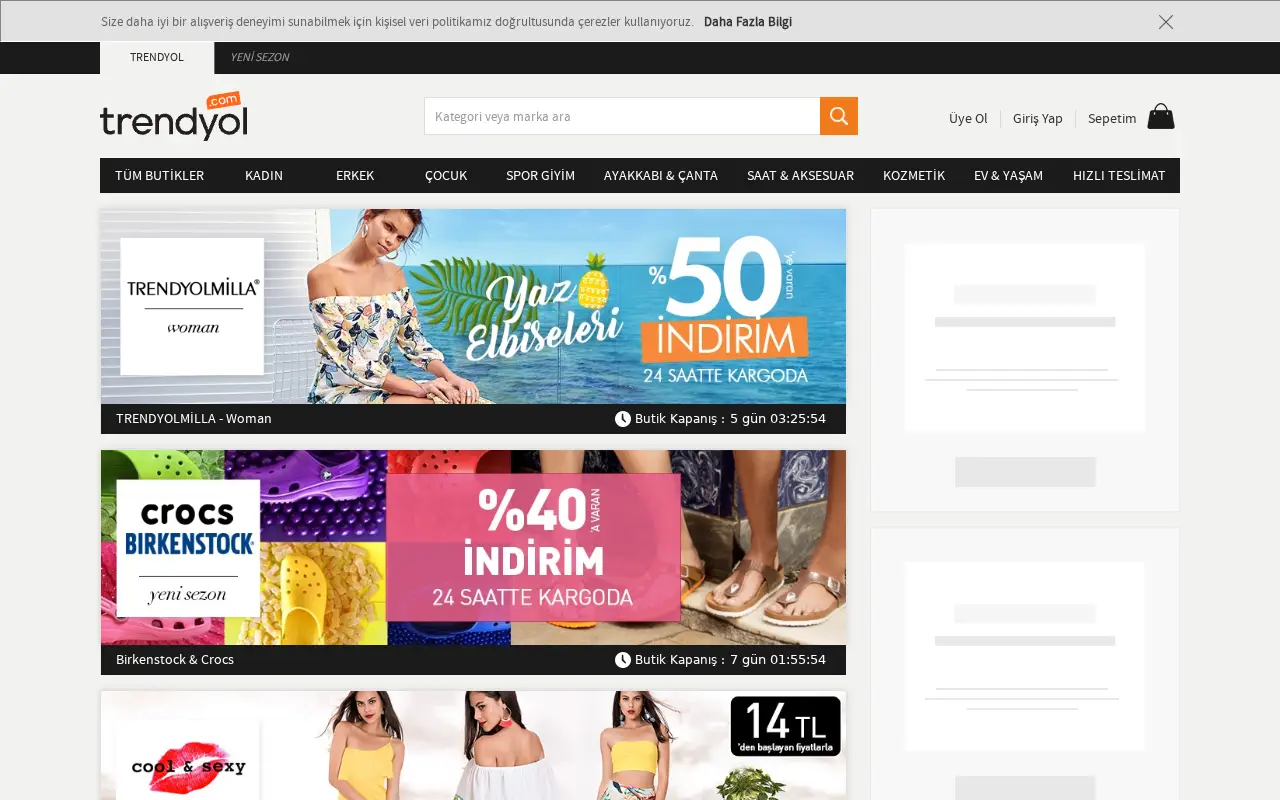This screenshot has height=800, width=1280.
Task: Expand the AYAKKABI & ÇANTA menu
Action: pyautogui.click(x=661, y=175)
